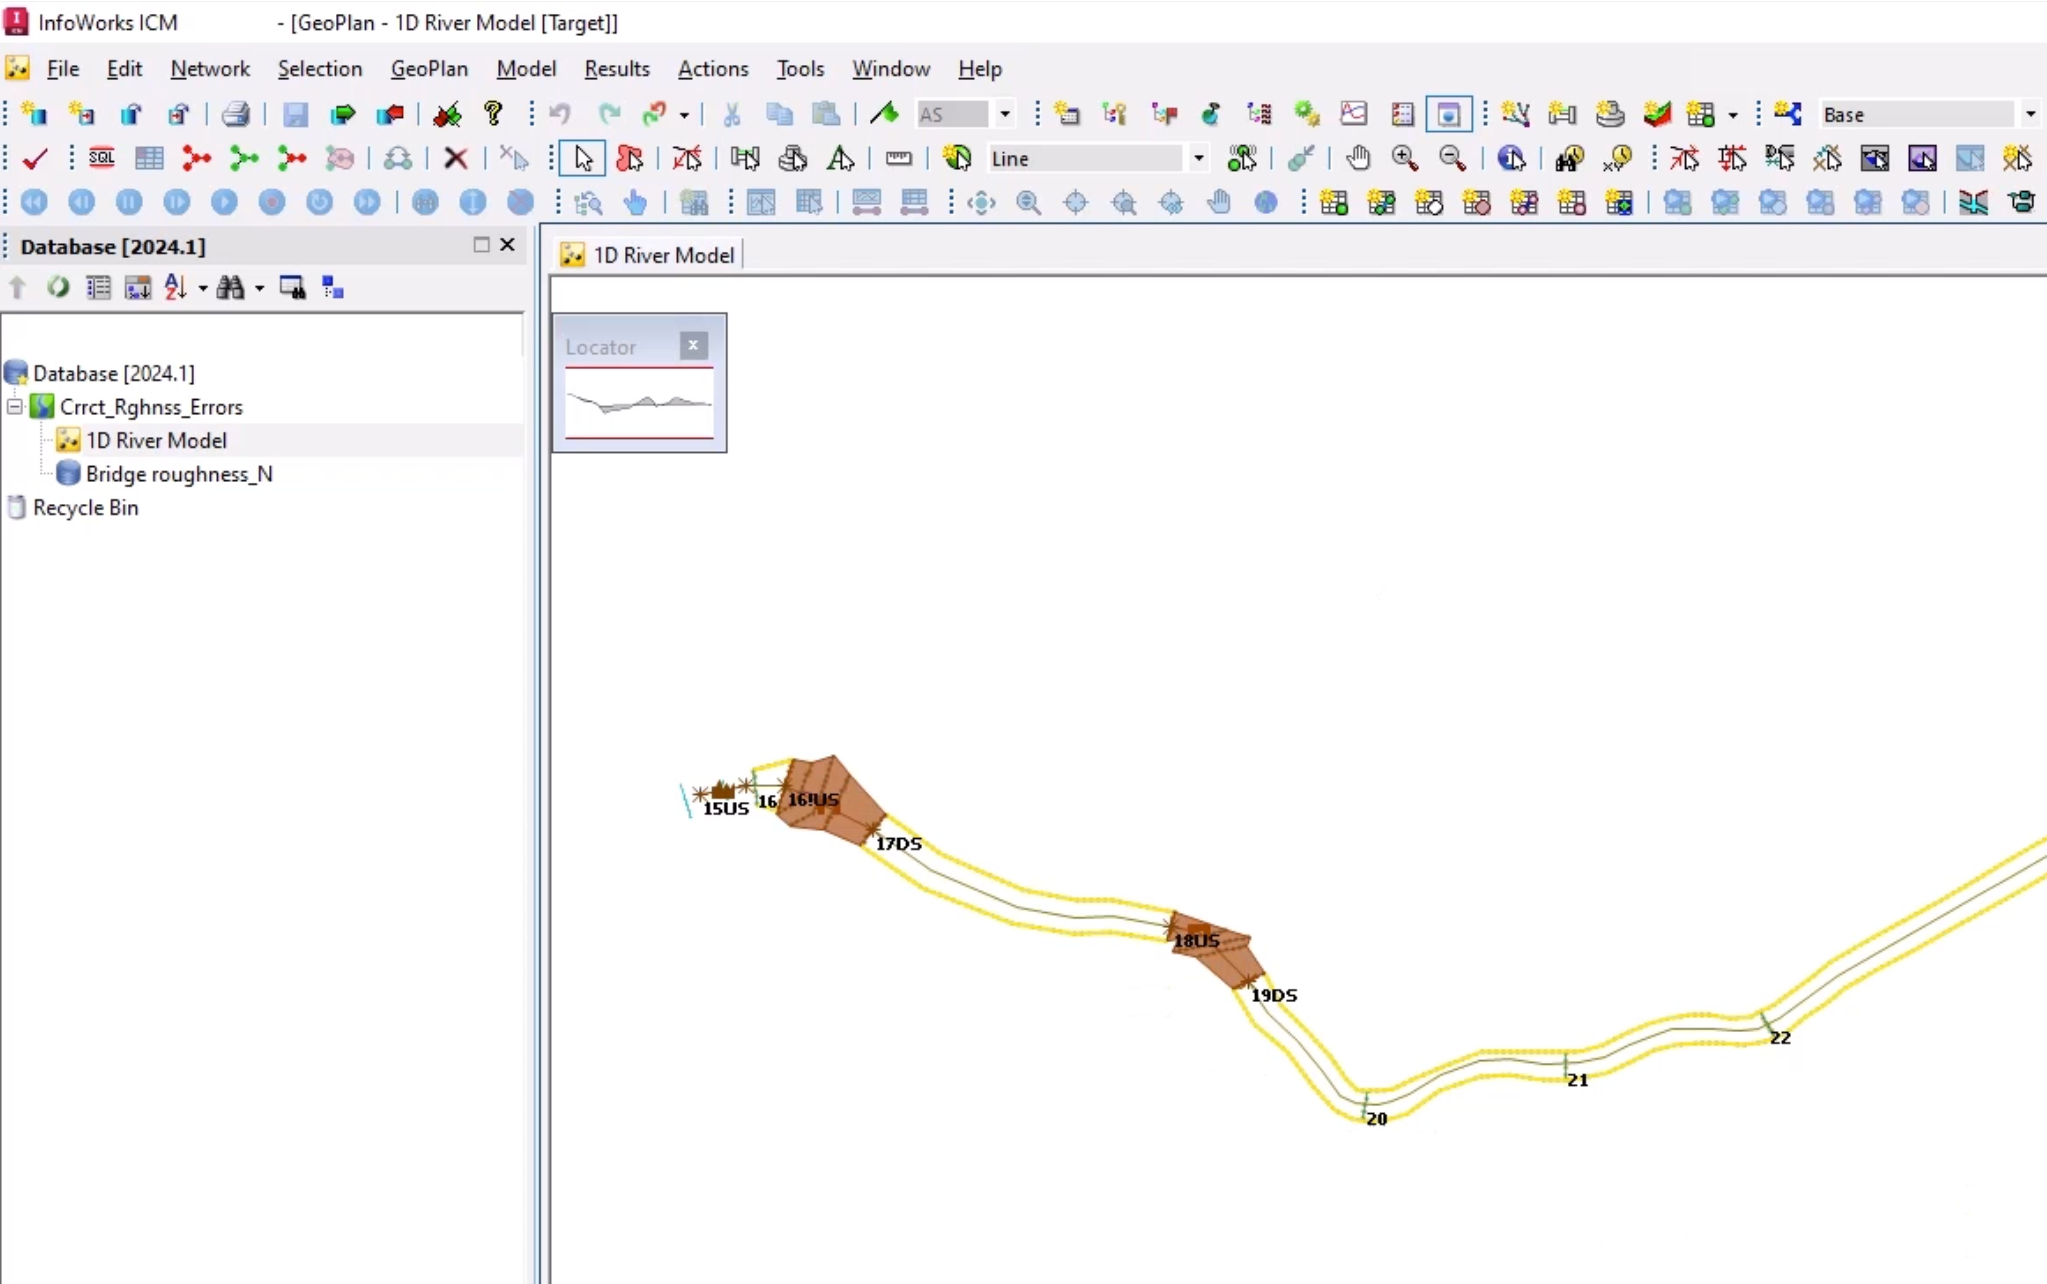Click the SQL query editor icon
The width and height of the screenshot is (2047, 1284).
[x=102, y=158]
